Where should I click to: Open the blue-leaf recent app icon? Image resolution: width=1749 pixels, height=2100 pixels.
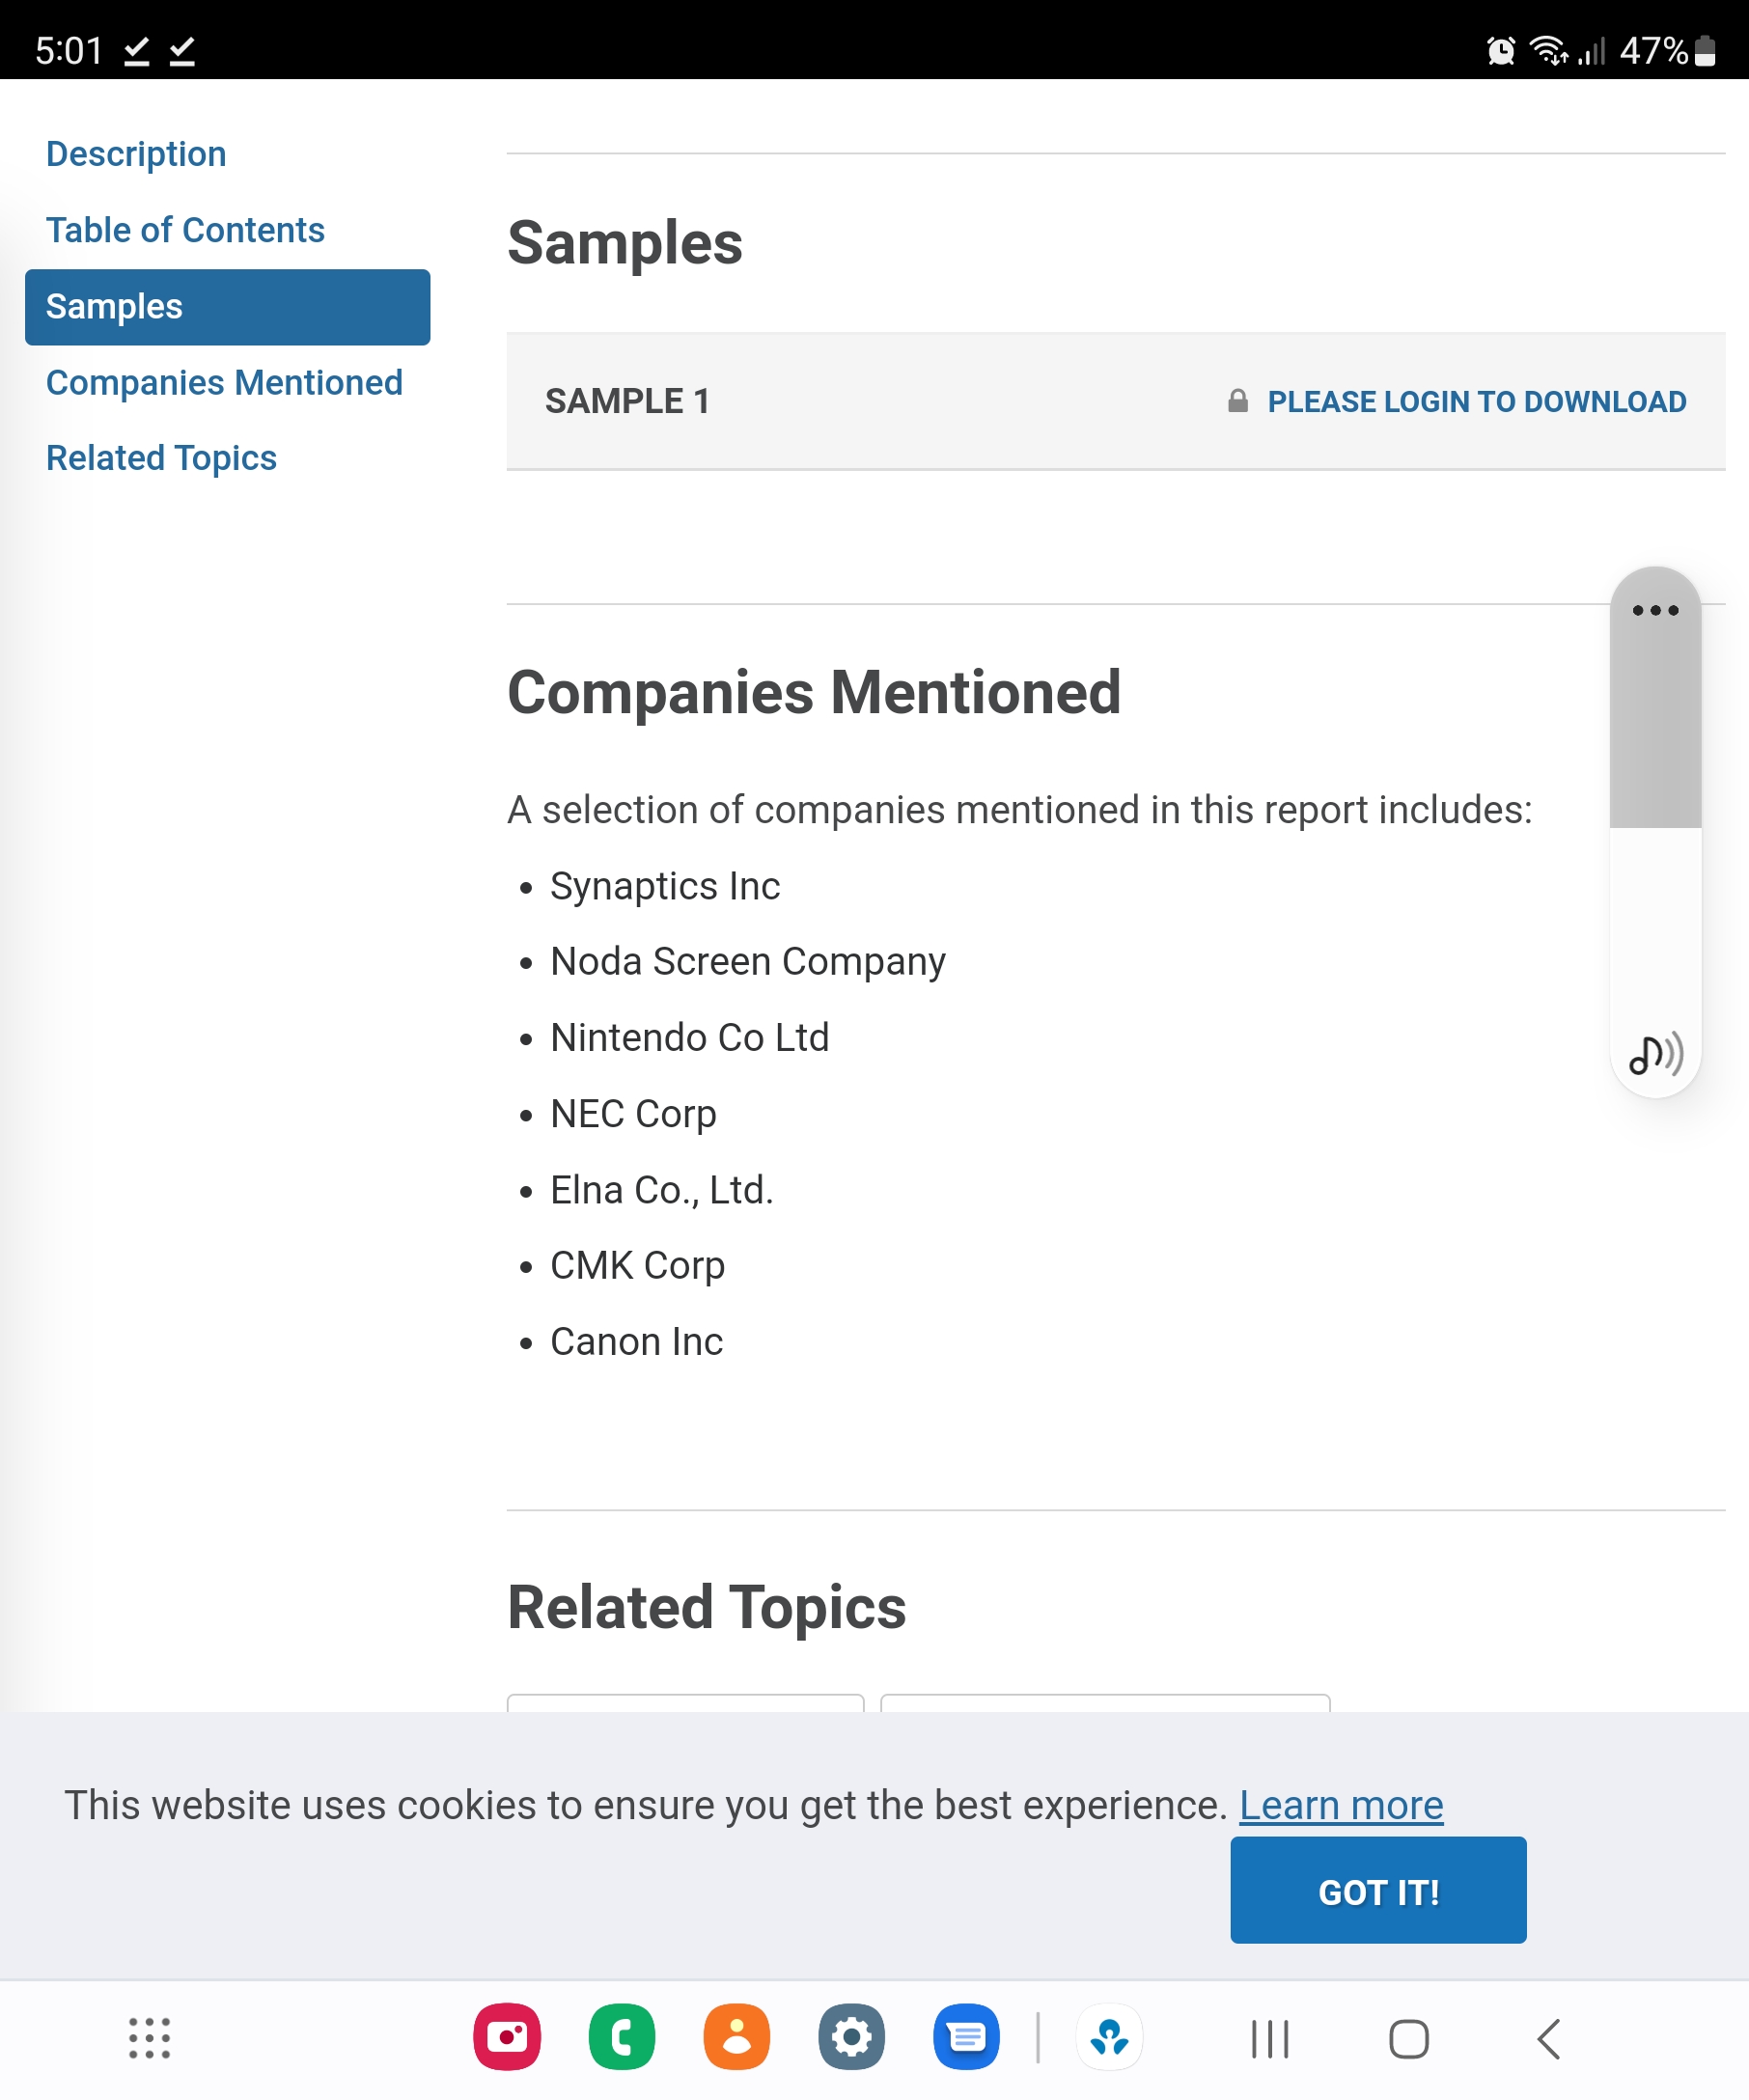1110,2037
